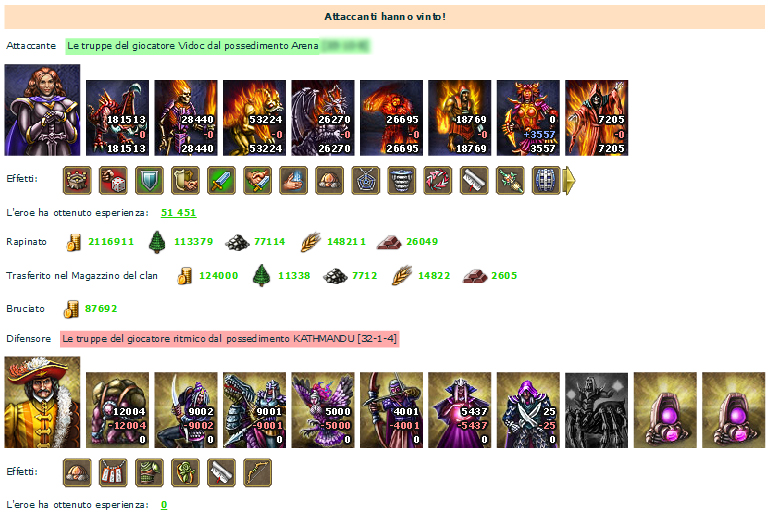Click the defender ritmico KATHMANDU label
The width and height of the screenshot is (768, 516).
coord(230,339)
